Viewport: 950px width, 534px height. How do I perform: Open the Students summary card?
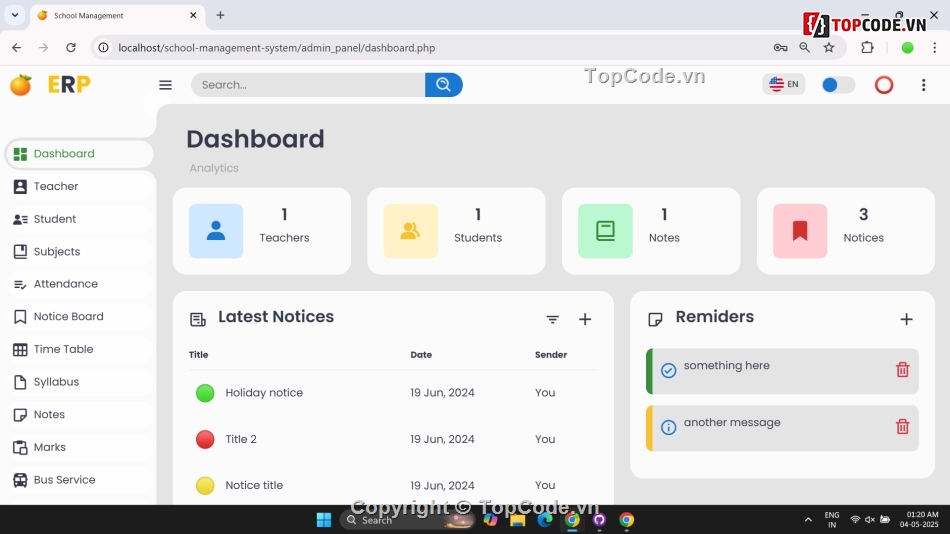coord(456,231)
